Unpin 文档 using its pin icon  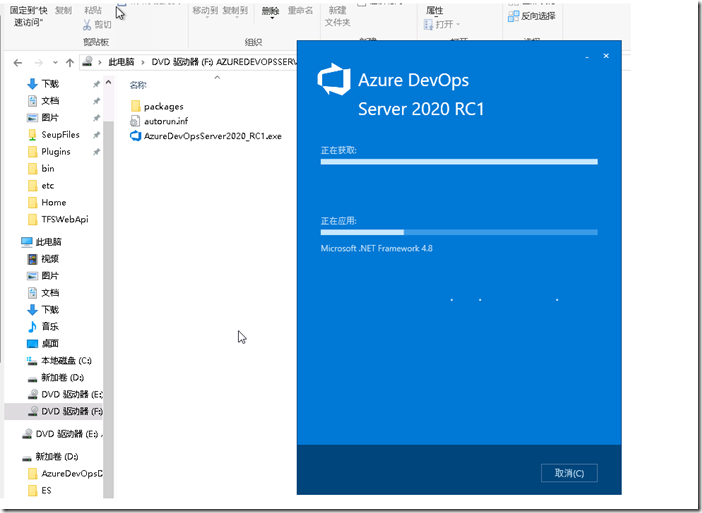pos(96,101)
